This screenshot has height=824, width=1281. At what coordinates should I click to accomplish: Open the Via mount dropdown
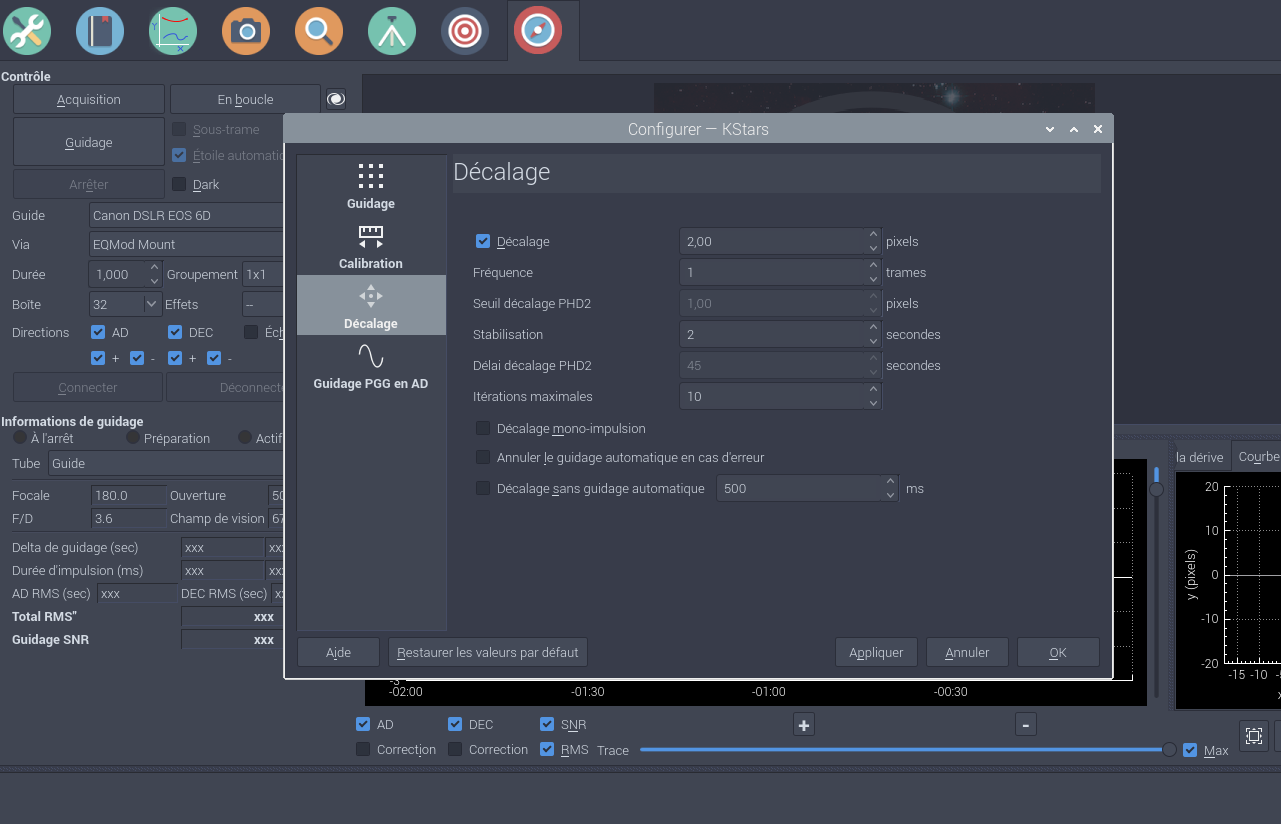pyautogui.click(x=187, y=244)
